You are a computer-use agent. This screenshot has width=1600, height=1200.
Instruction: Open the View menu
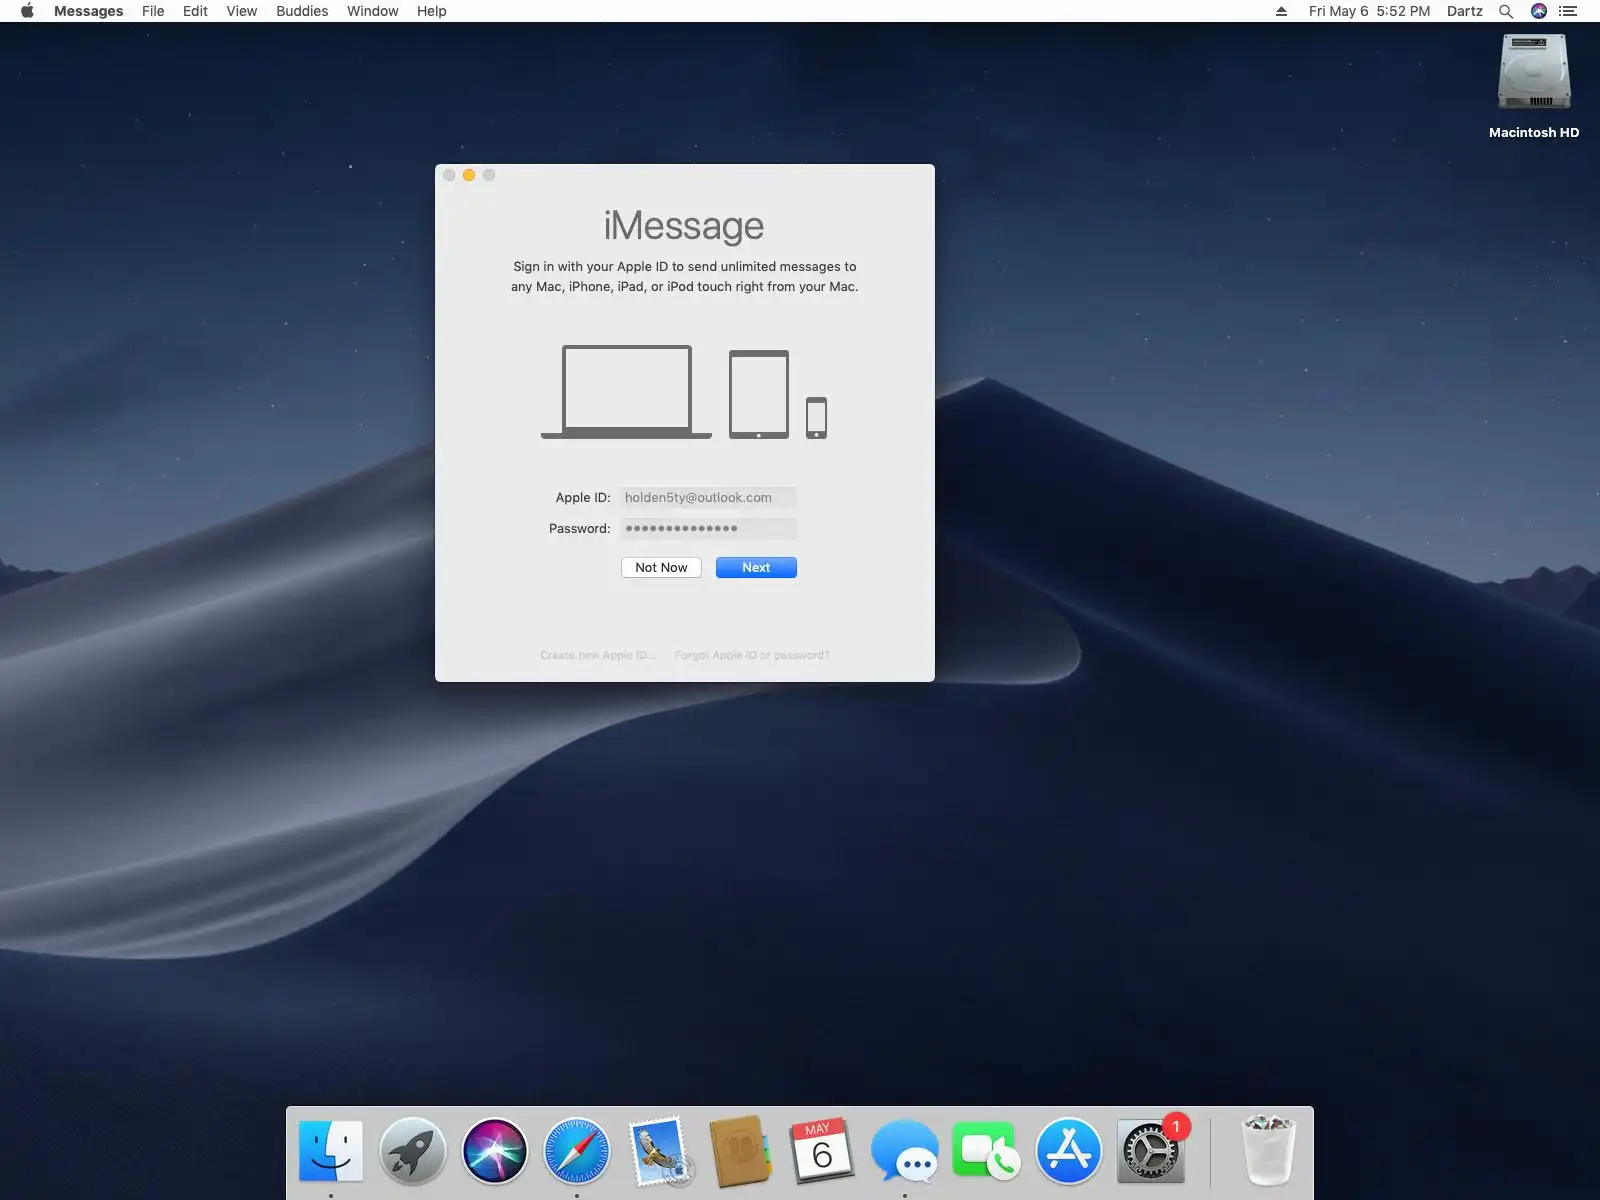[x=241, y=11]
